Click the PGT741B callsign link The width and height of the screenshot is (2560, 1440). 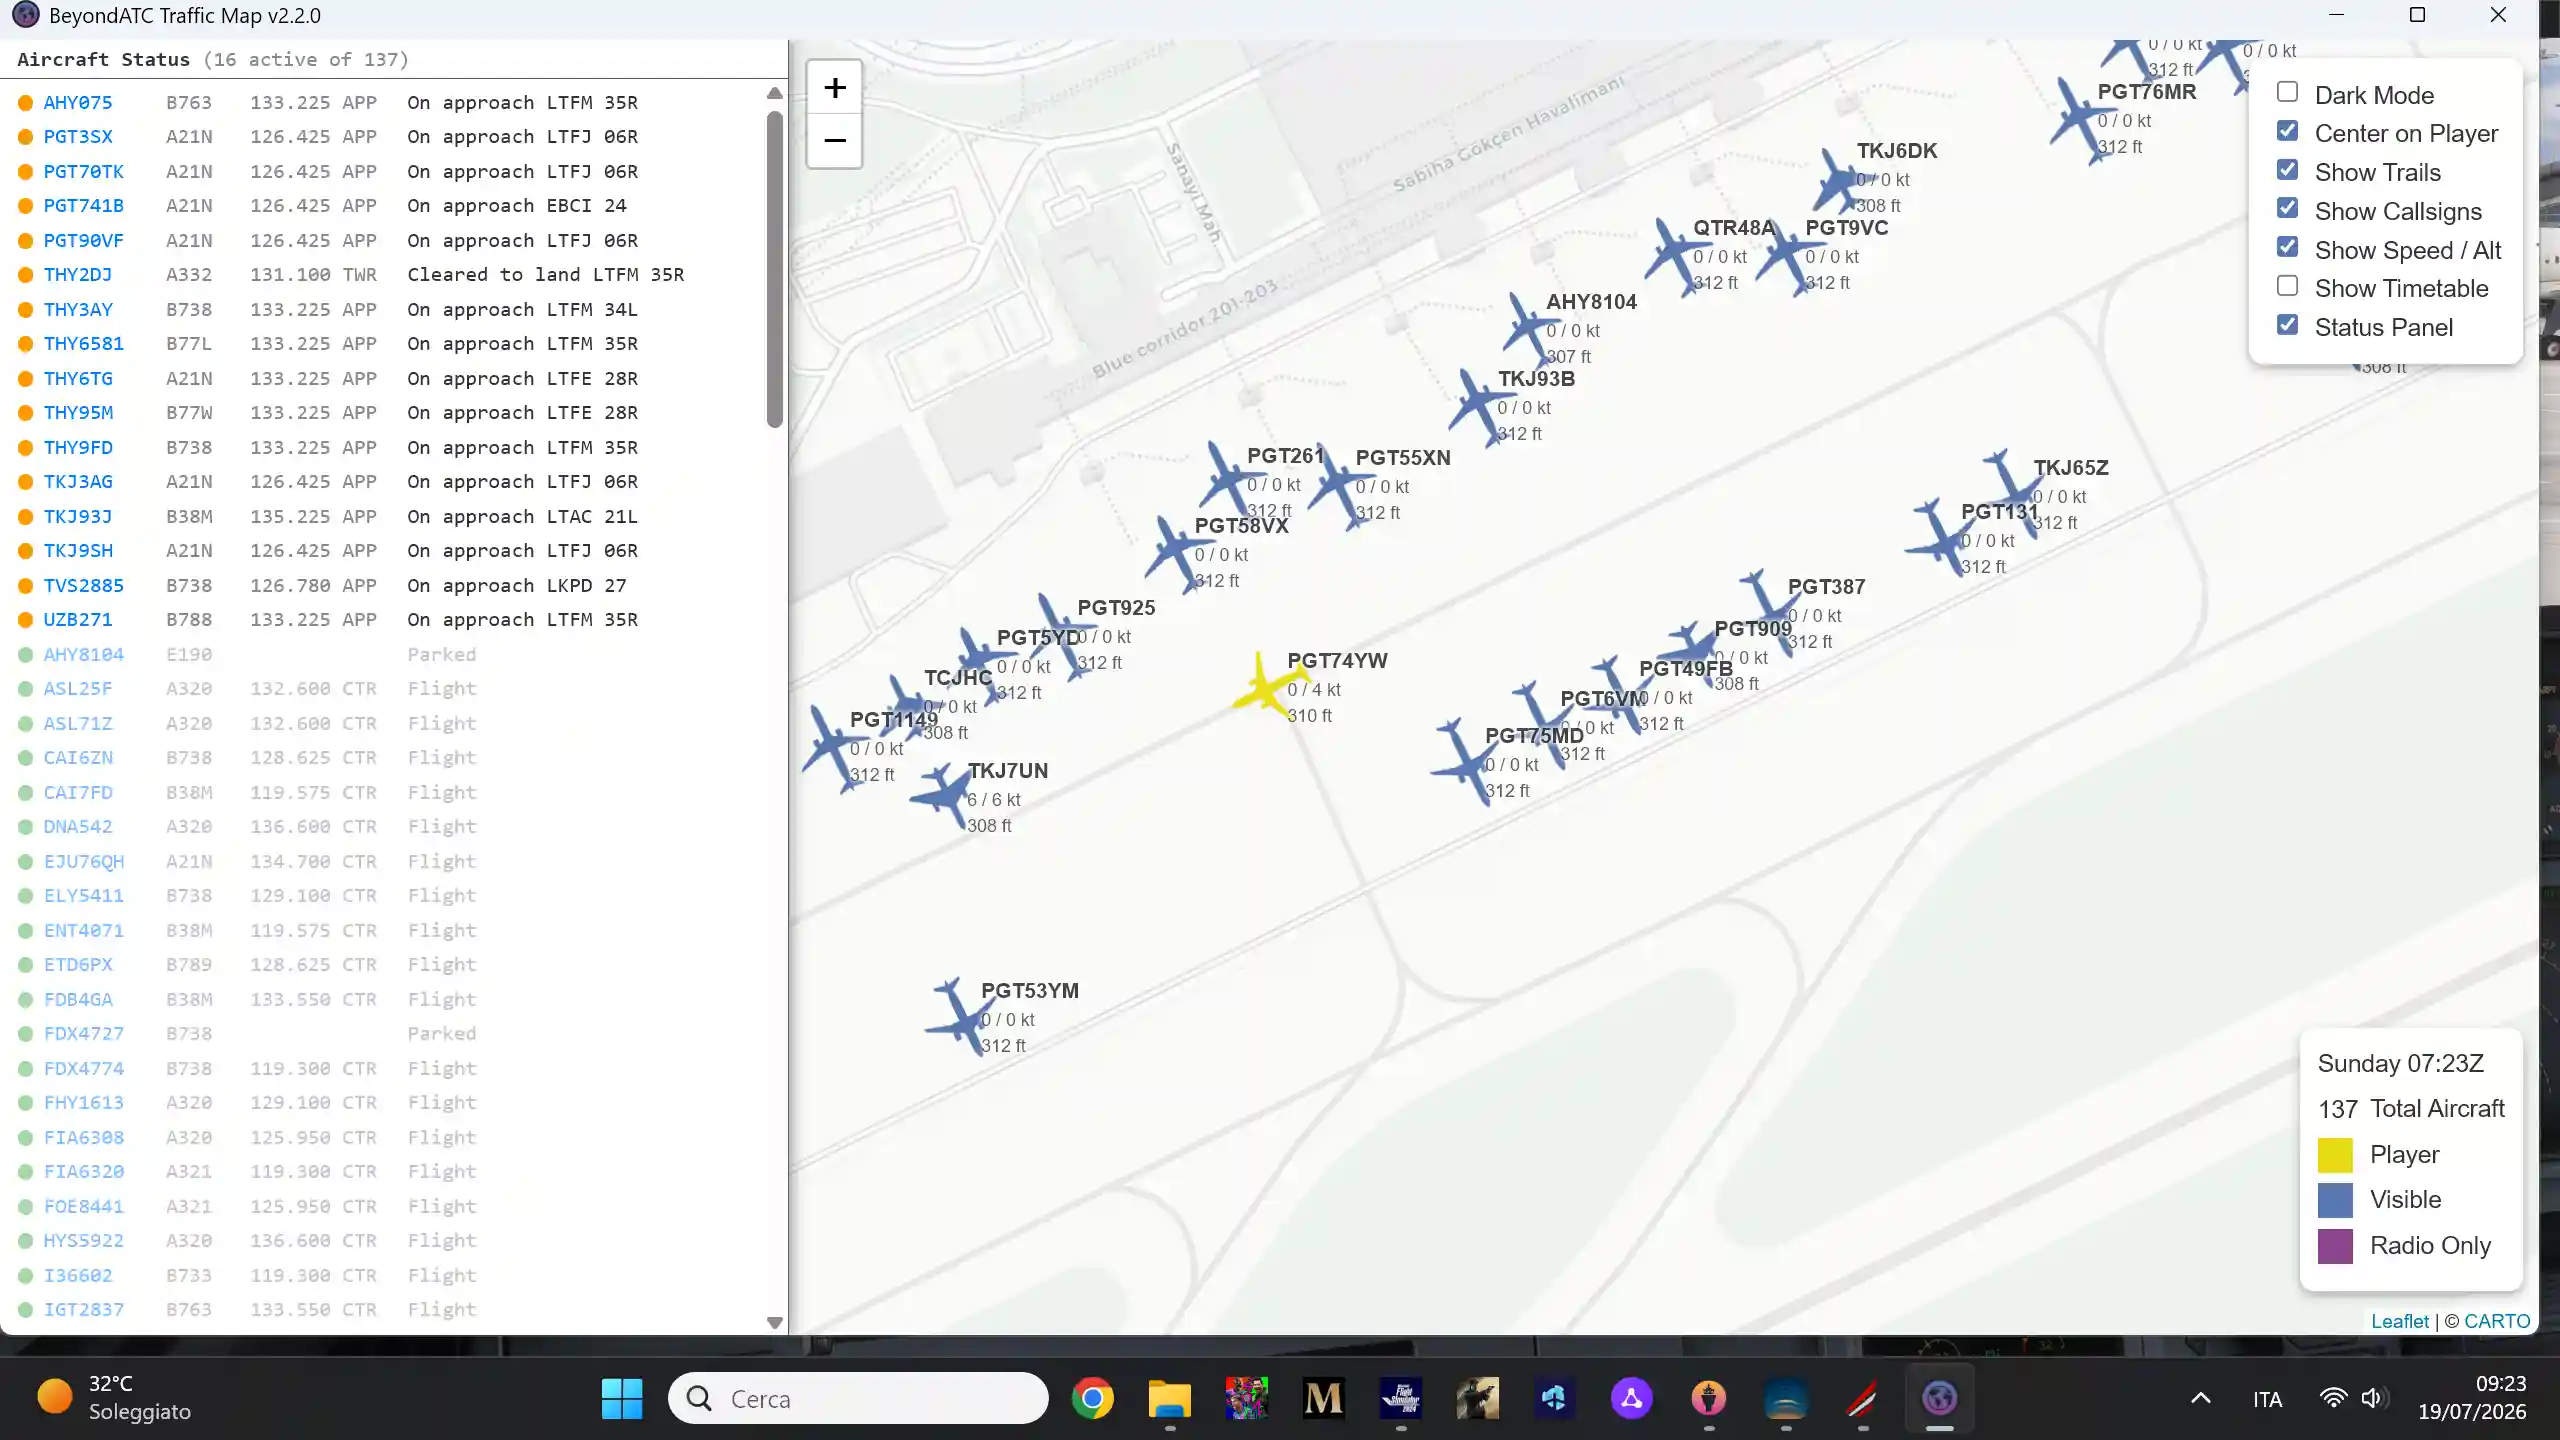click(84, 205)
